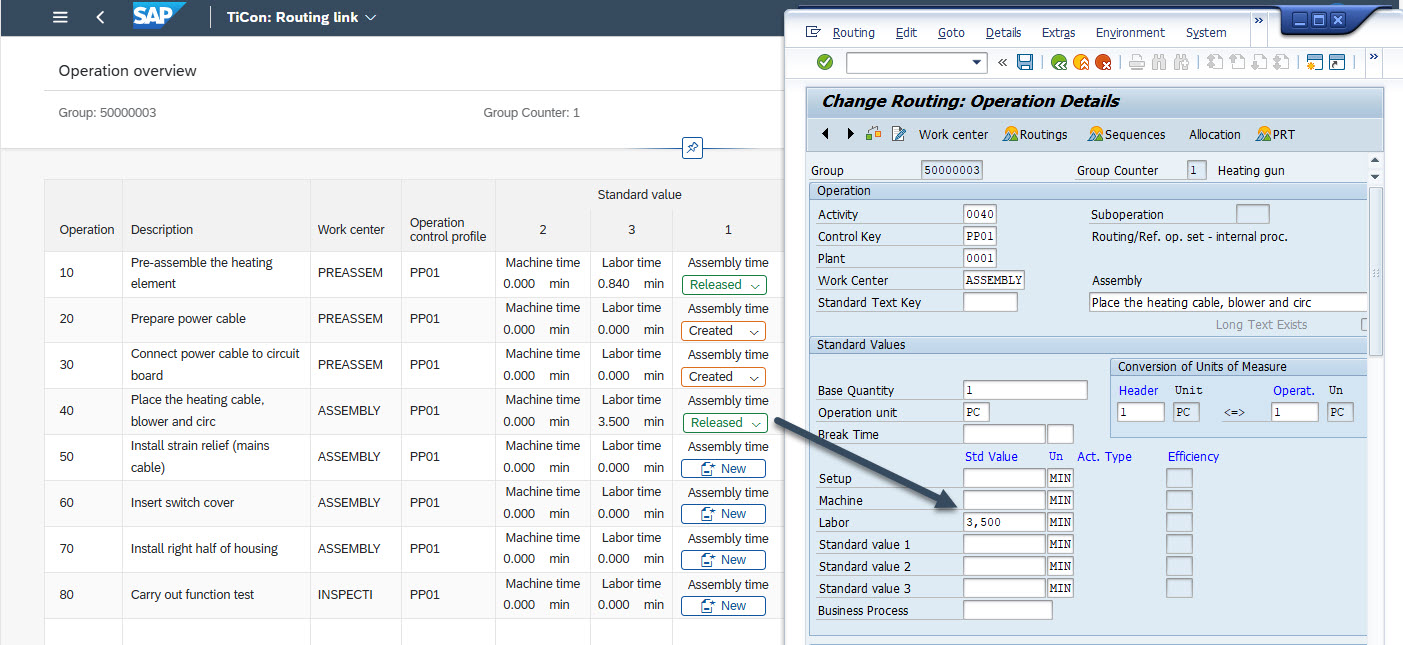This screenshot has height=645, width=1403.
Task: Open the transaction command field dropdown
Action: (x=978, y=62)
